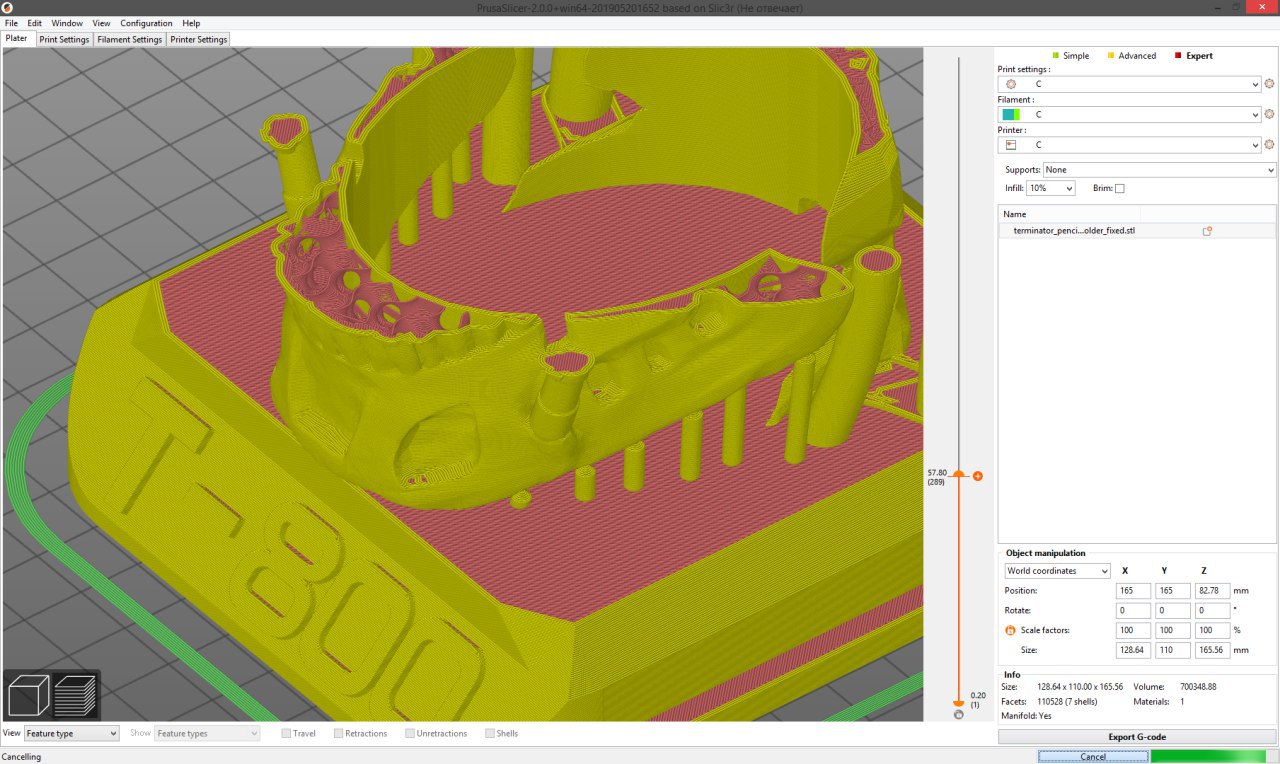
Task: Click the Scale factors X input field
Action: click(x=1133, y=631)
